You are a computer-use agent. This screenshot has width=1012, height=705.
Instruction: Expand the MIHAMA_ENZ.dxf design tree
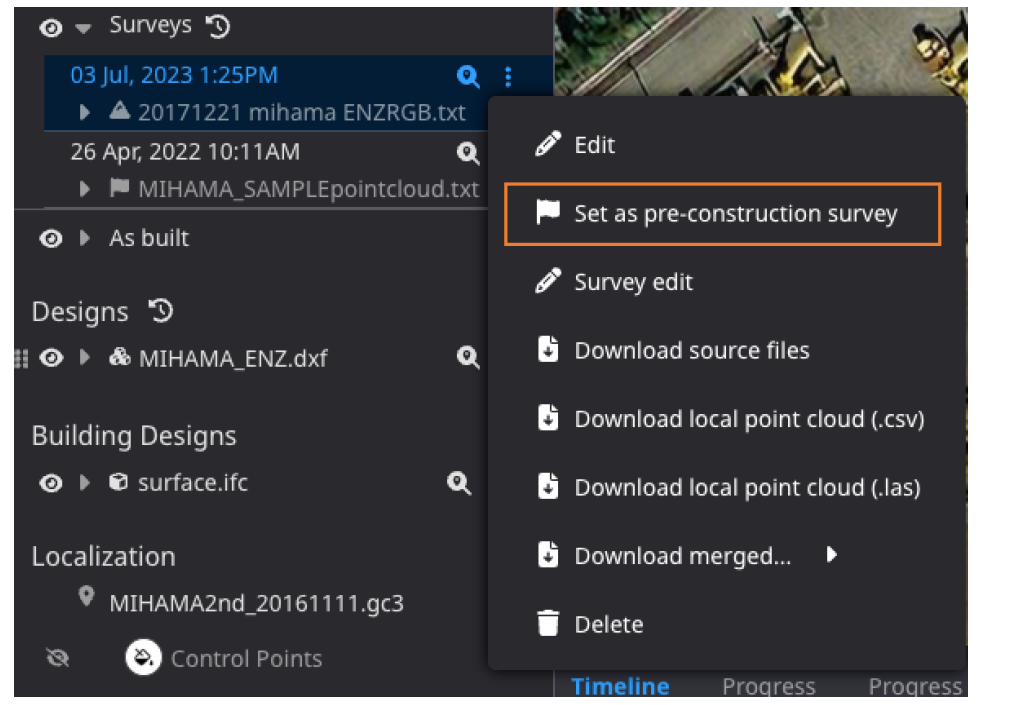85,357
